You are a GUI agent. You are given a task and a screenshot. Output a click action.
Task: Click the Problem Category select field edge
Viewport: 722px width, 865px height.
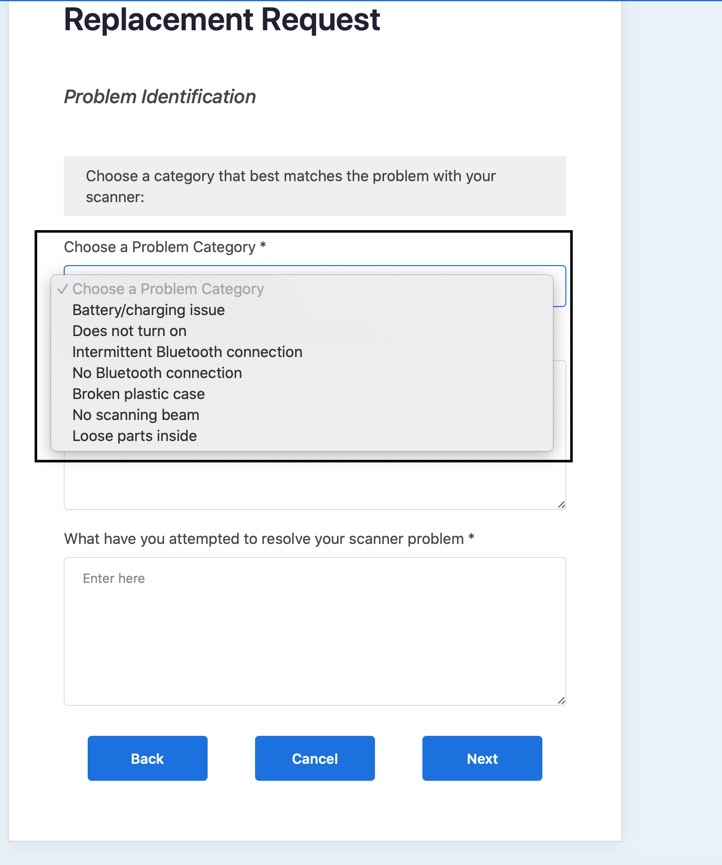coord(559,286)
